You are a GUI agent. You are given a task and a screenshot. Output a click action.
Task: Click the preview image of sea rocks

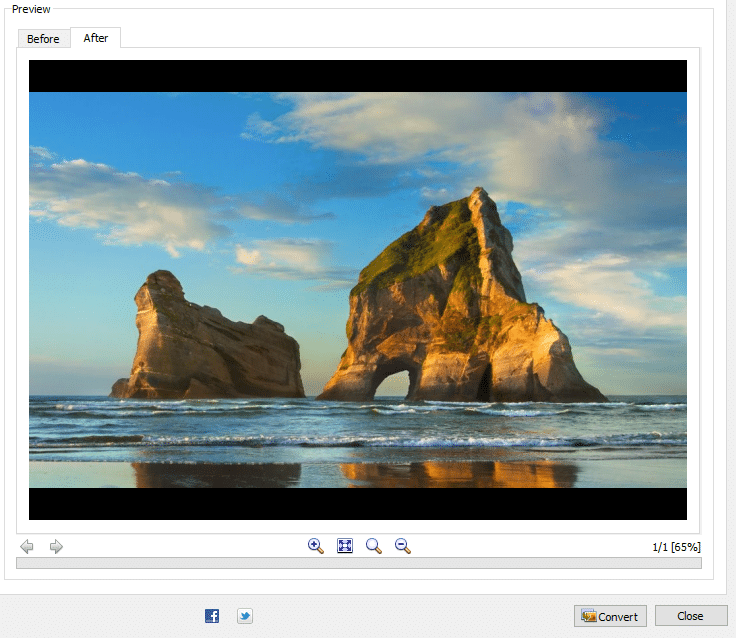point(358,290)
